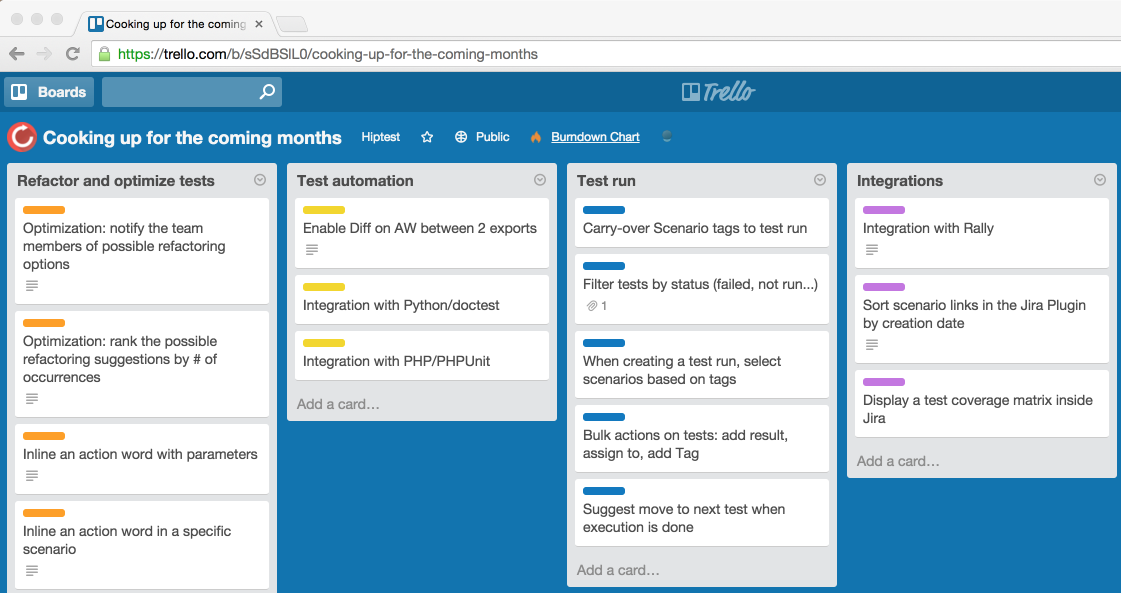Viewport: 1121px width, 593px height.
Task: Click description icon on 'Enable Diff on AW' card
Action: [x=312, y=250]
